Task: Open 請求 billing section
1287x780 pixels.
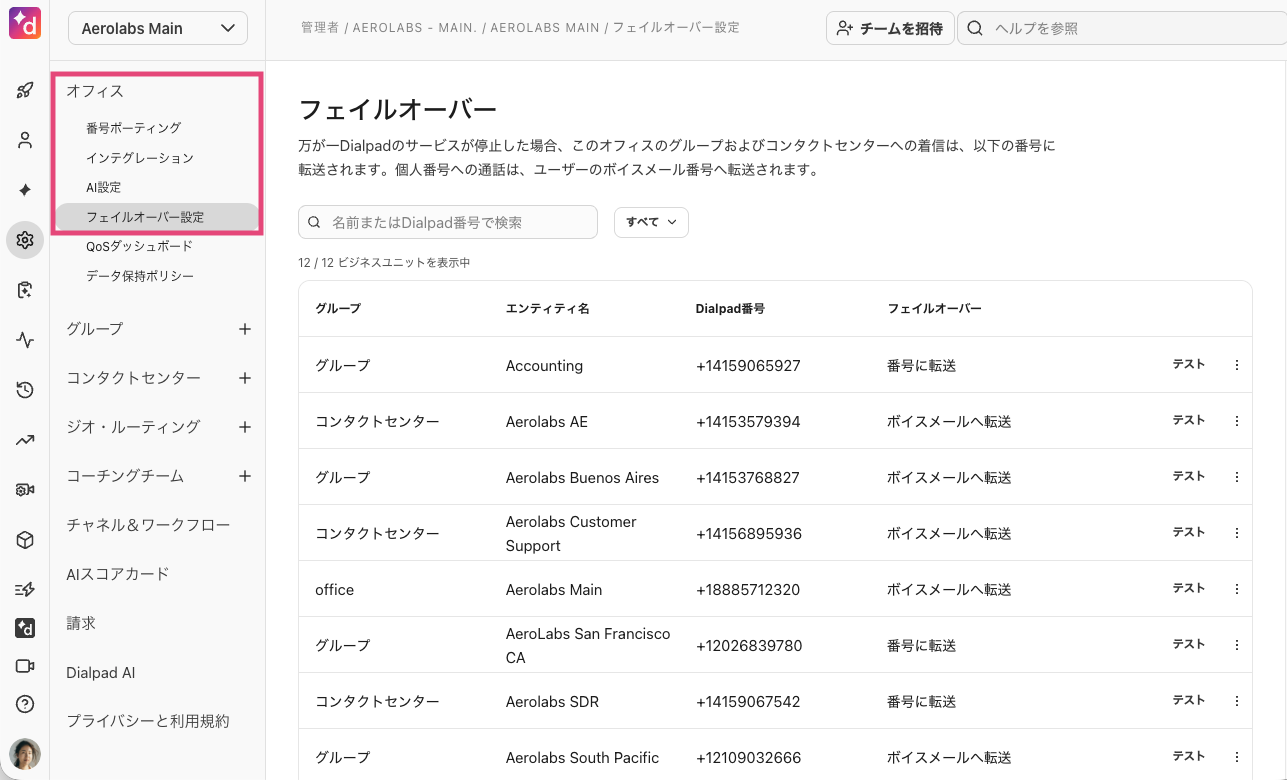Action: coord(81,623)
